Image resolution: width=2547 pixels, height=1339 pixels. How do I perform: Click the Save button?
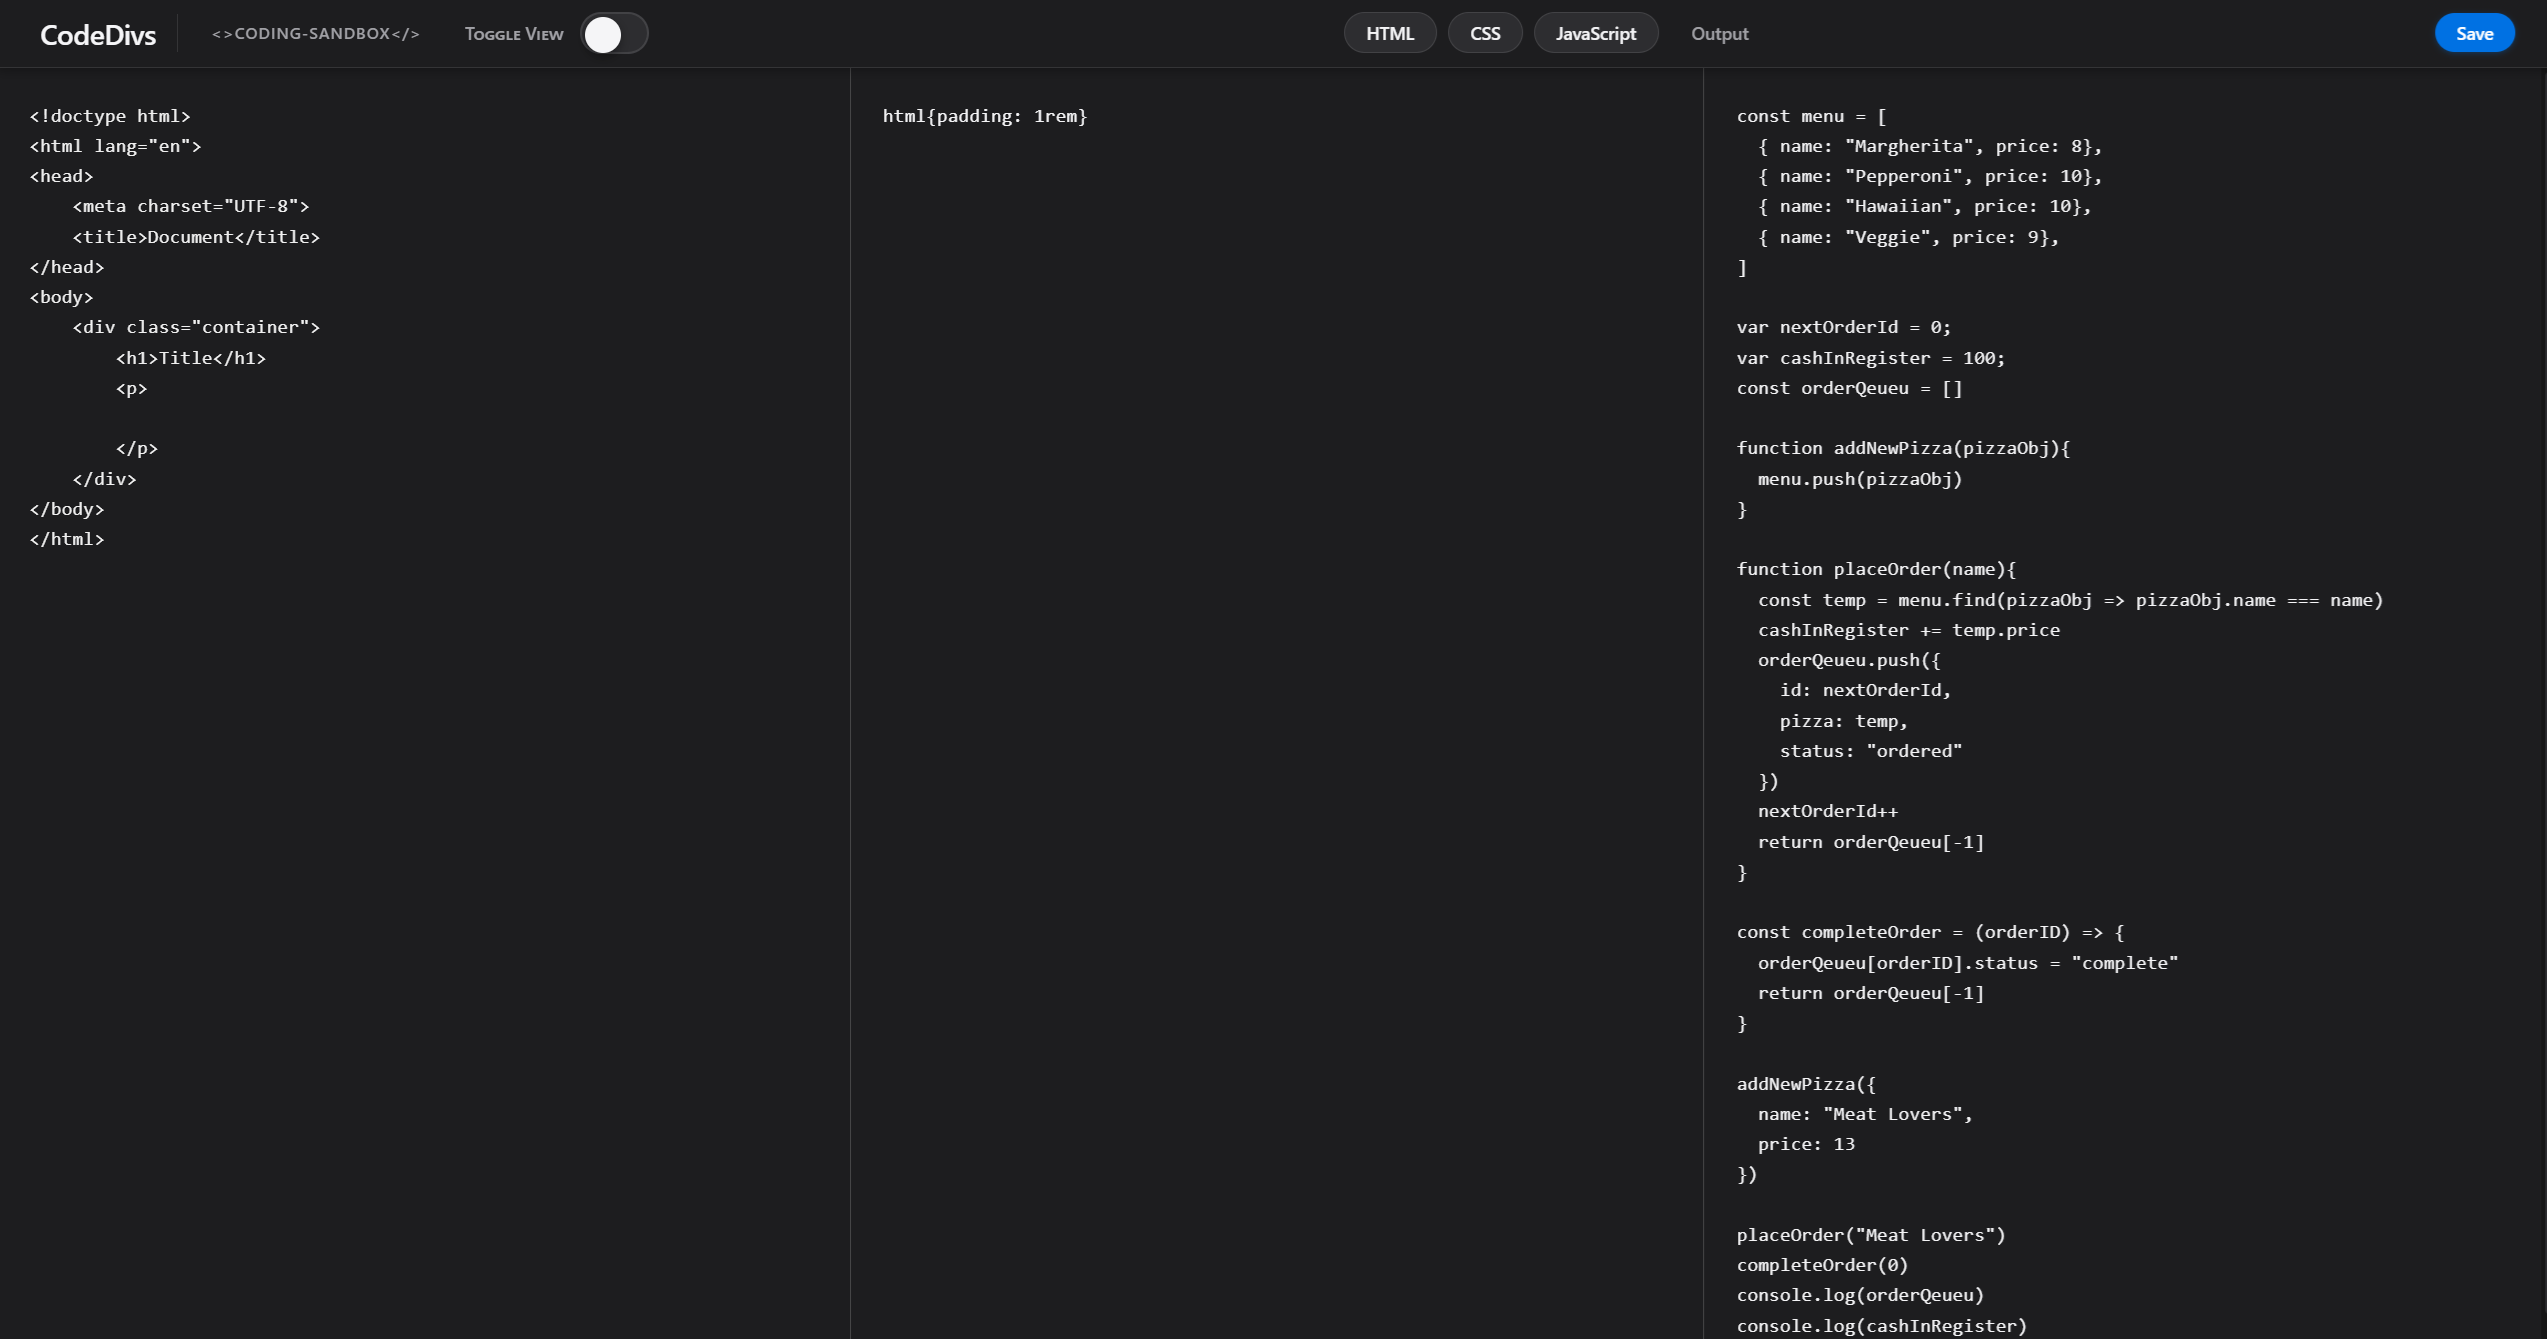(2473, 32)
